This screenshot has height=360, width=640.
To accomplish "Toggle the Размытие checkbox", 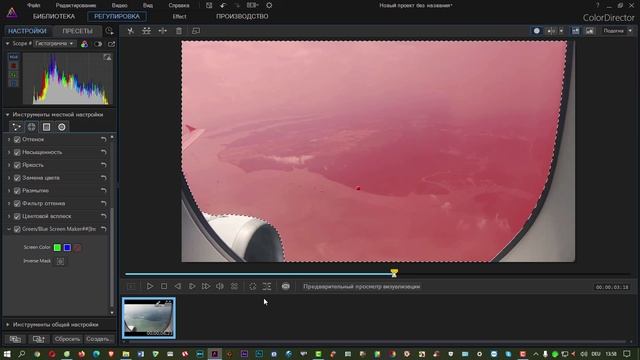I will pos(17,191).
